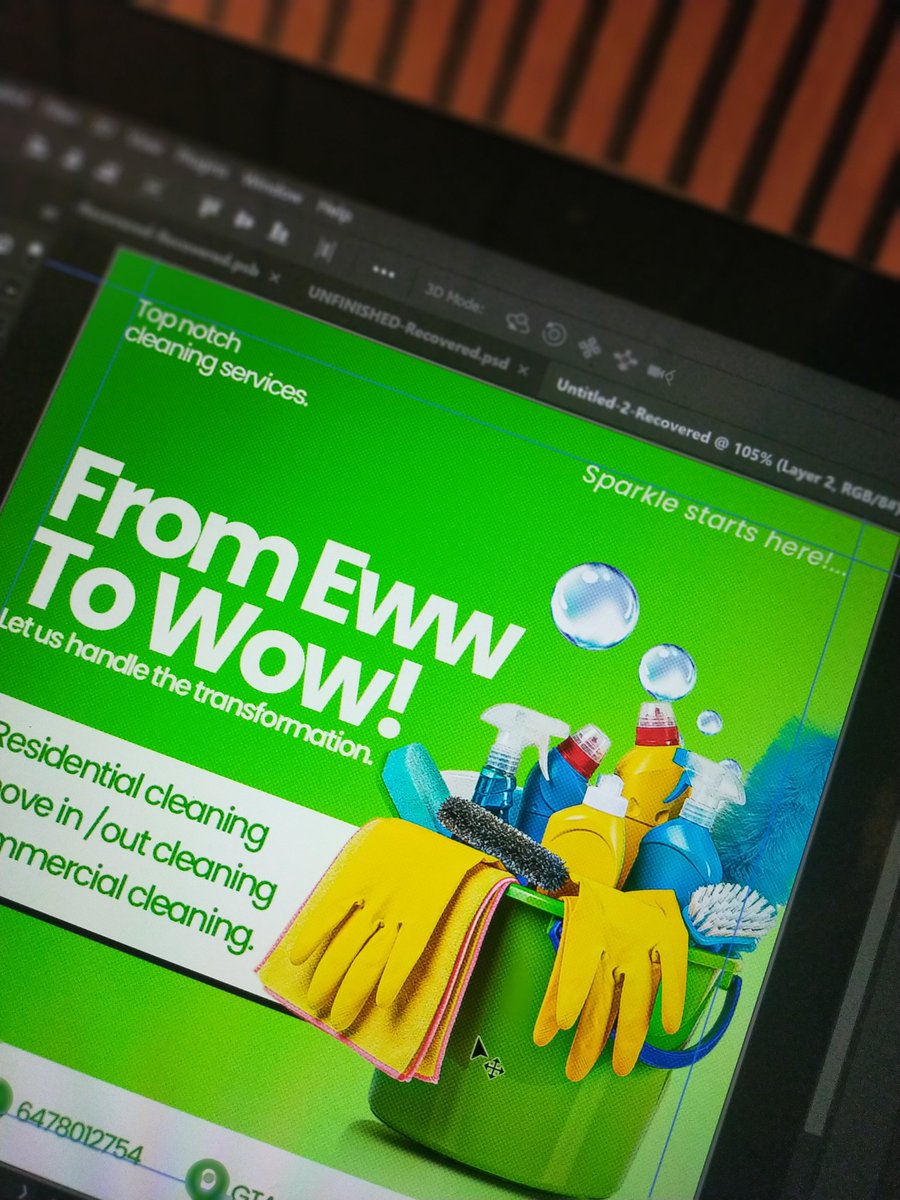Select the 'Sparkle starts here!...' text
900x1200 pixels.
click(x=715, y=521)
